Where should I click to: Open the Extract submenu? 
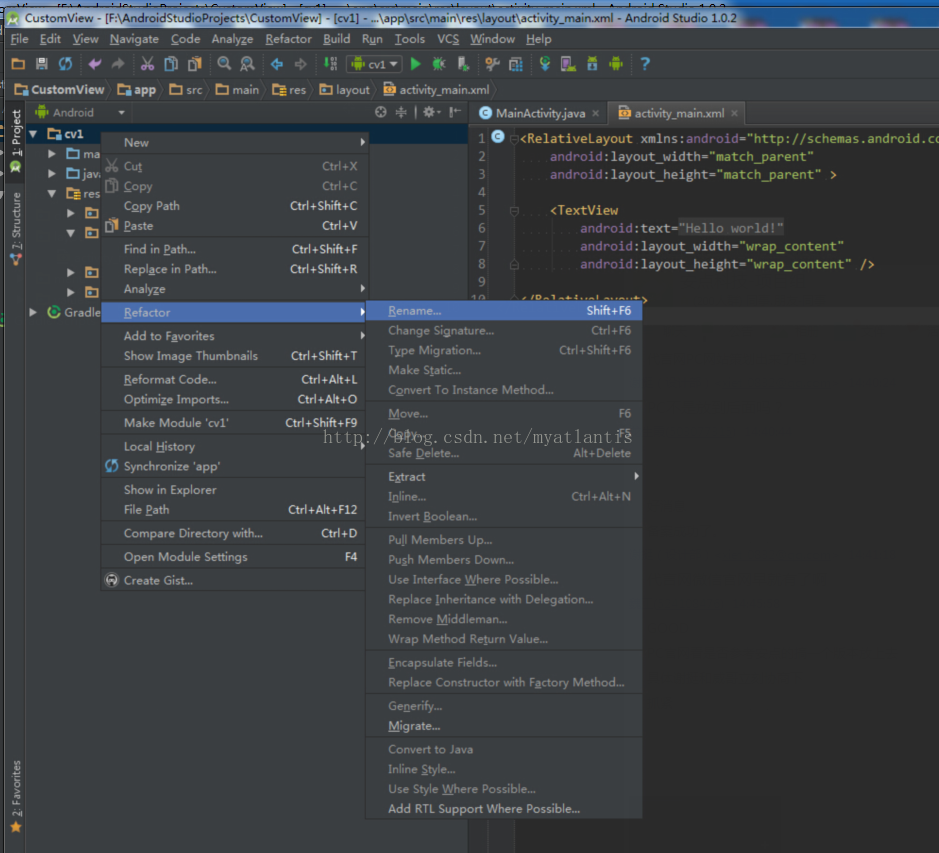[x=504, y=476]
